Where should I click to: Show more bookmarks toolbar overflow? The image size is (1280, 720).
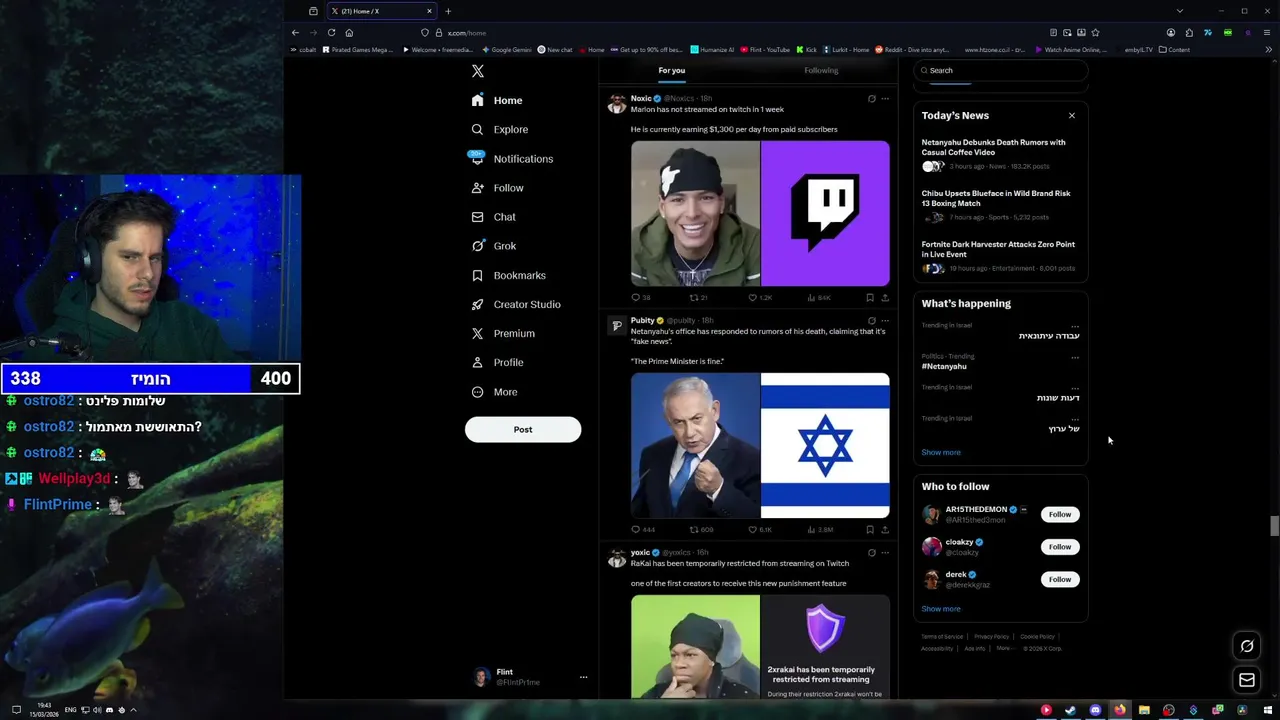[1269, 49]
